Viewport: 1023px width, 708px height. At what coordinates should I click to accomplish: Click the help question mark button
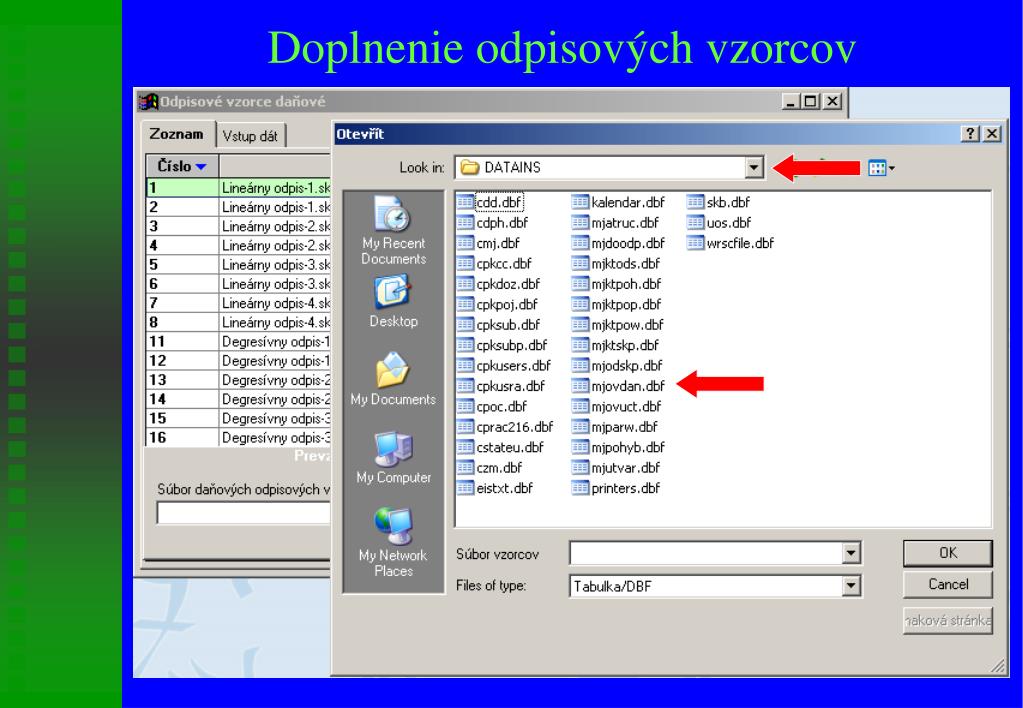970,134
